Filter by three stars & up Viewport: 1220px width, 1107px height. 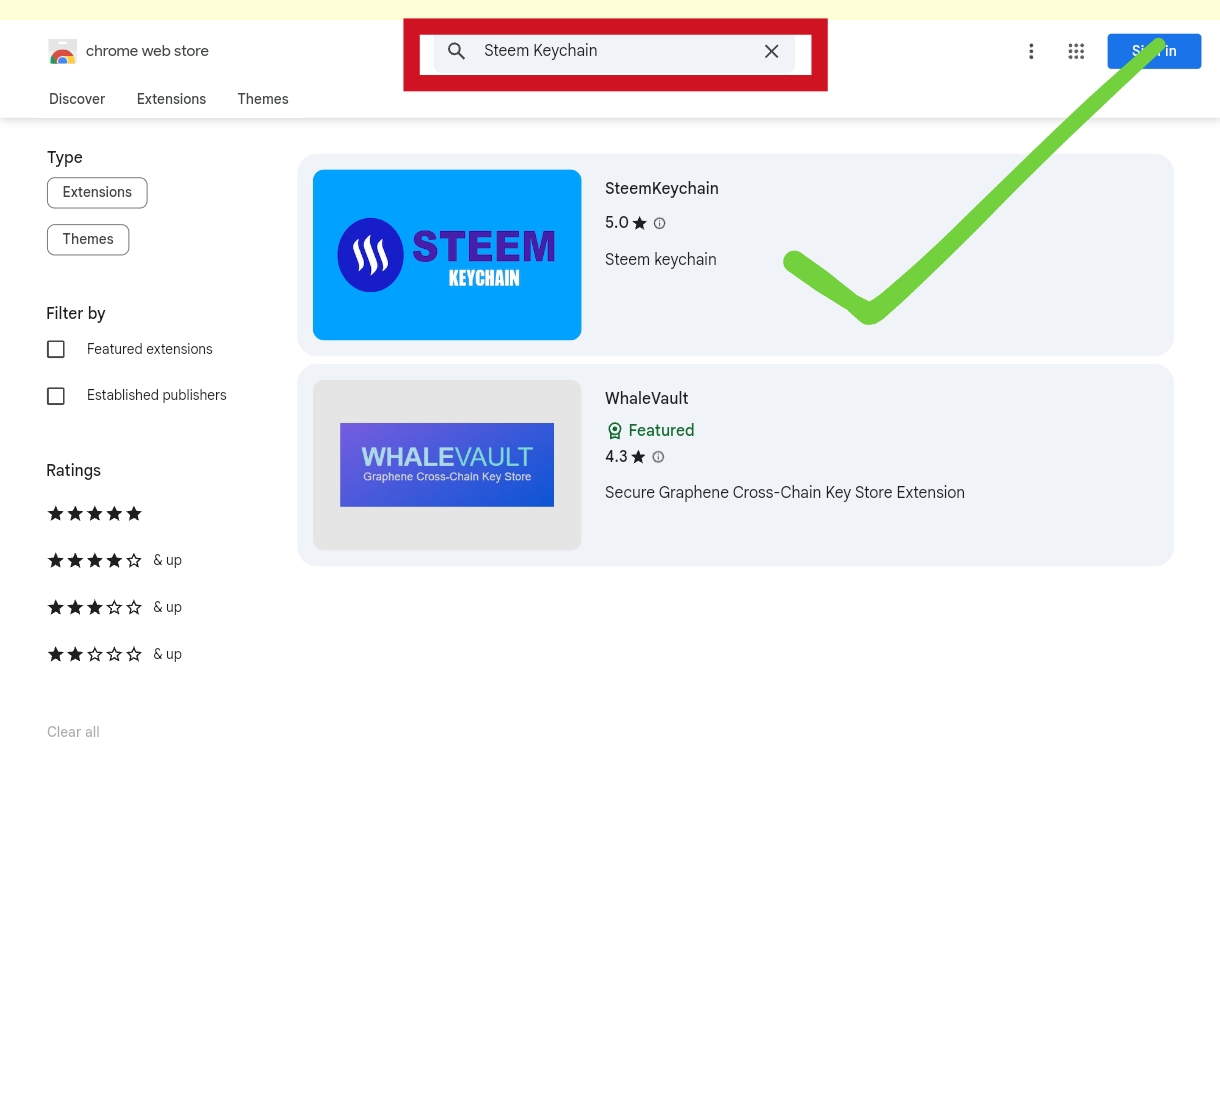coord(115,608)
